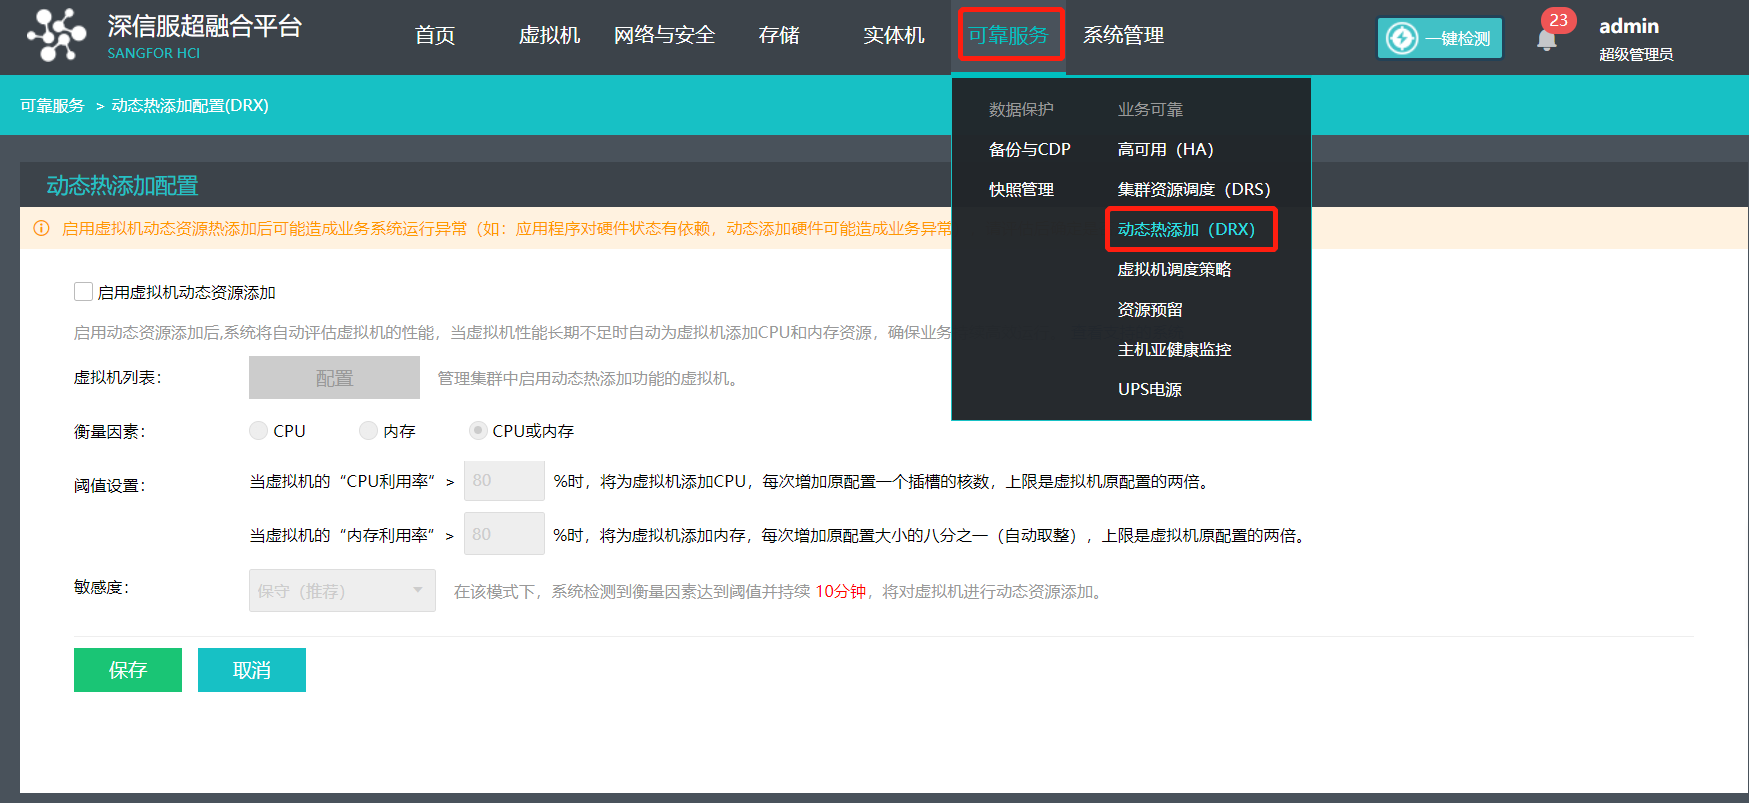
Task: Click the 内存利用率 threshold input field
Action: point(504,534)
